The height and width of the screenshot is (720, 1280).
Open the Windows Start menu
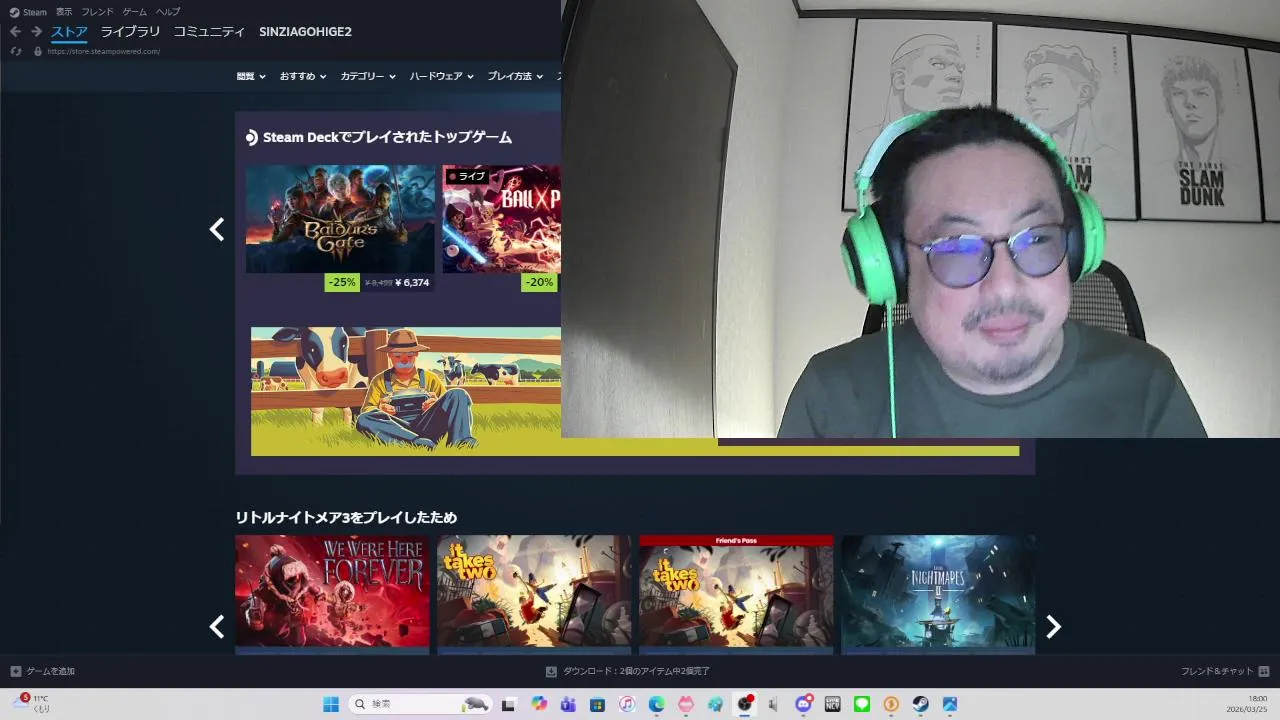330,704
